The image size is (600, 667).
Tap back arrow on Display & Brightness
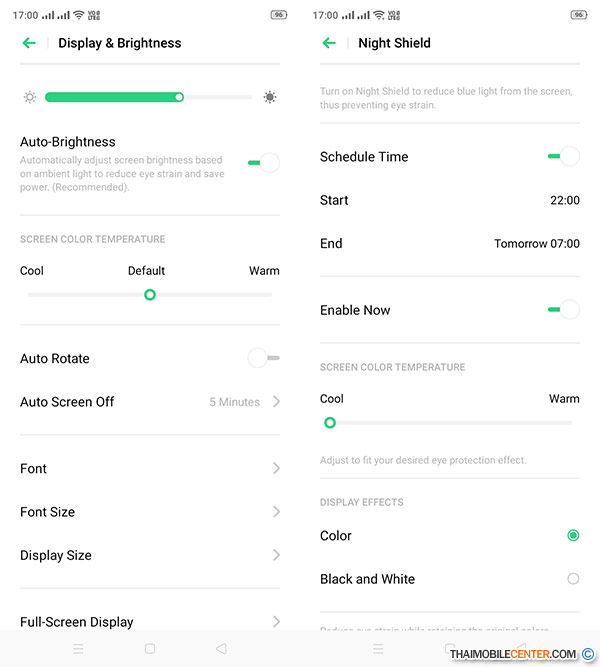pos(29,43)
